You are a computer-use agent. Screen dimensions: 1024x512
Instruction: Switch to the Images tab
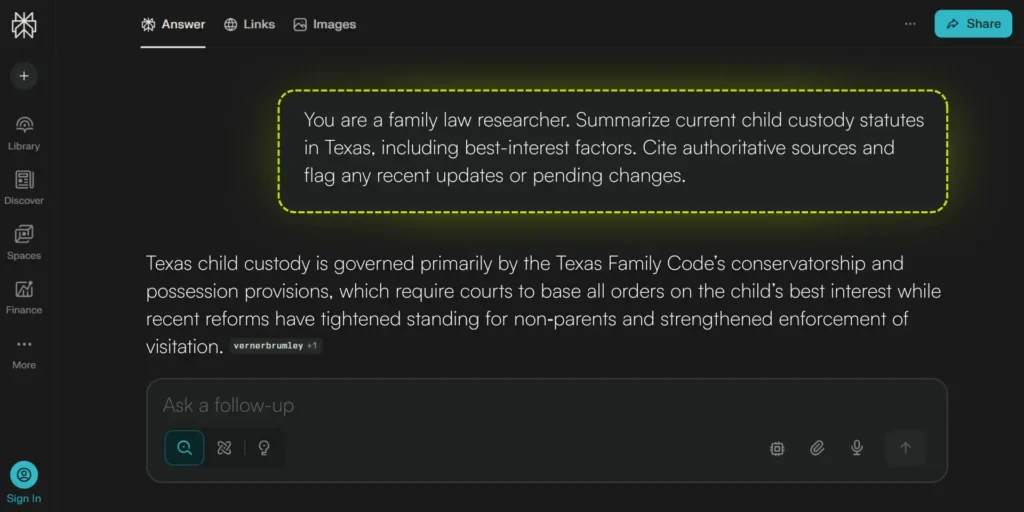coord(325,25)
